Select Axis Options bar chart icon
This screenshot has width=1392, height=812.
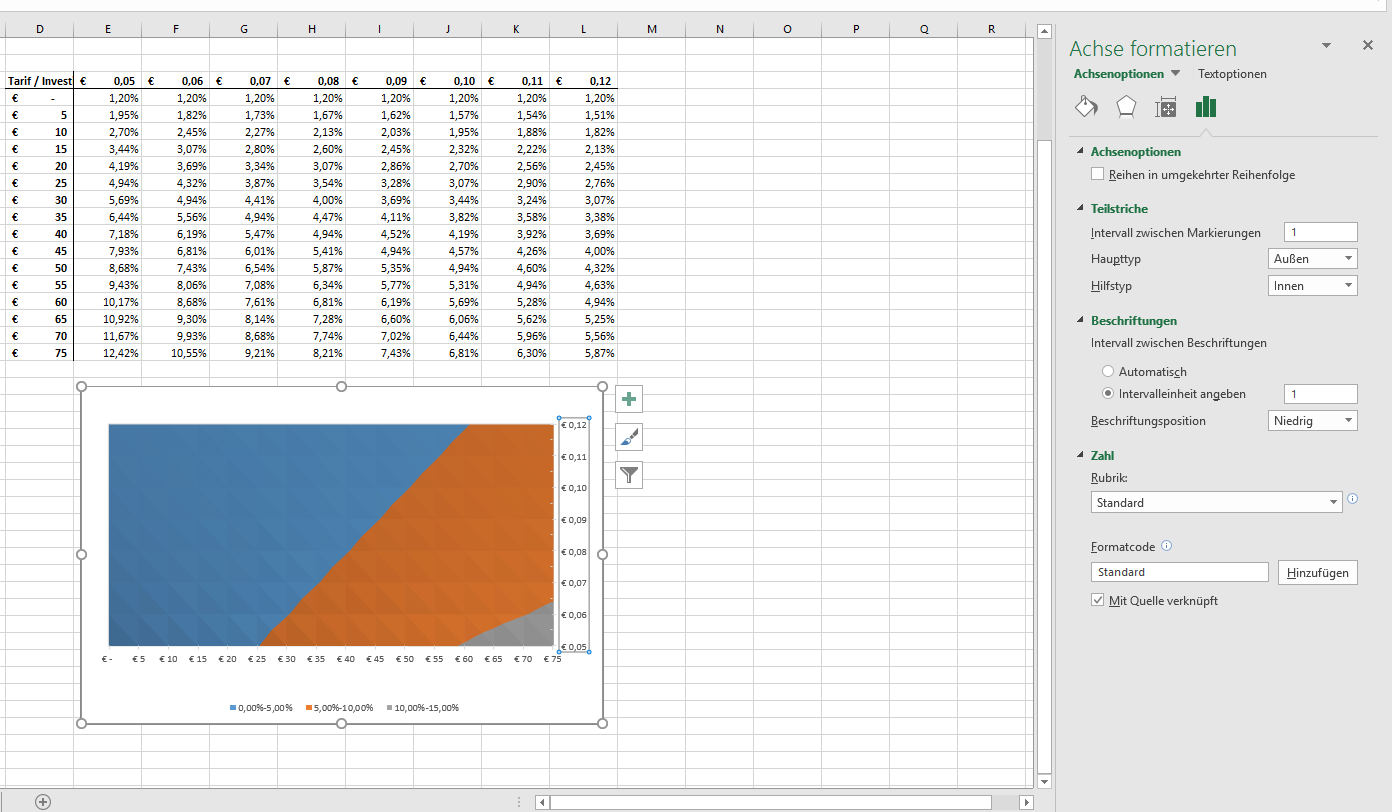pos(1206,107)
